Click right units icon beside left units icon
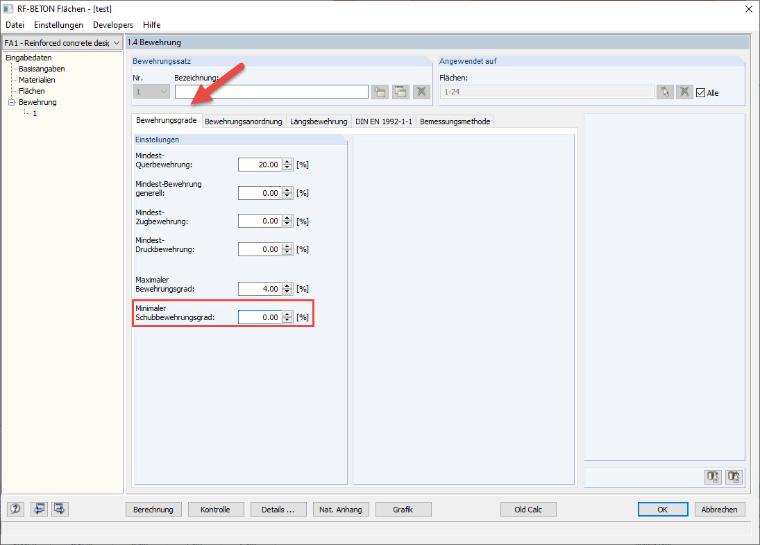Screen dimensions: 760x545 pos(734,477)
